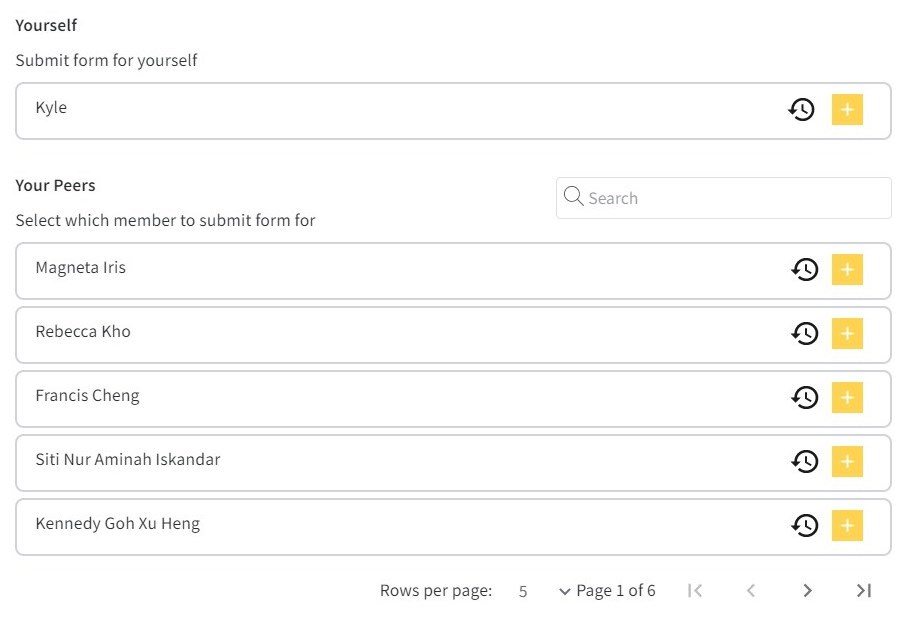909x623 pixels.
Task: Add a form for Rebecca Kho
Action: point(847,333)
